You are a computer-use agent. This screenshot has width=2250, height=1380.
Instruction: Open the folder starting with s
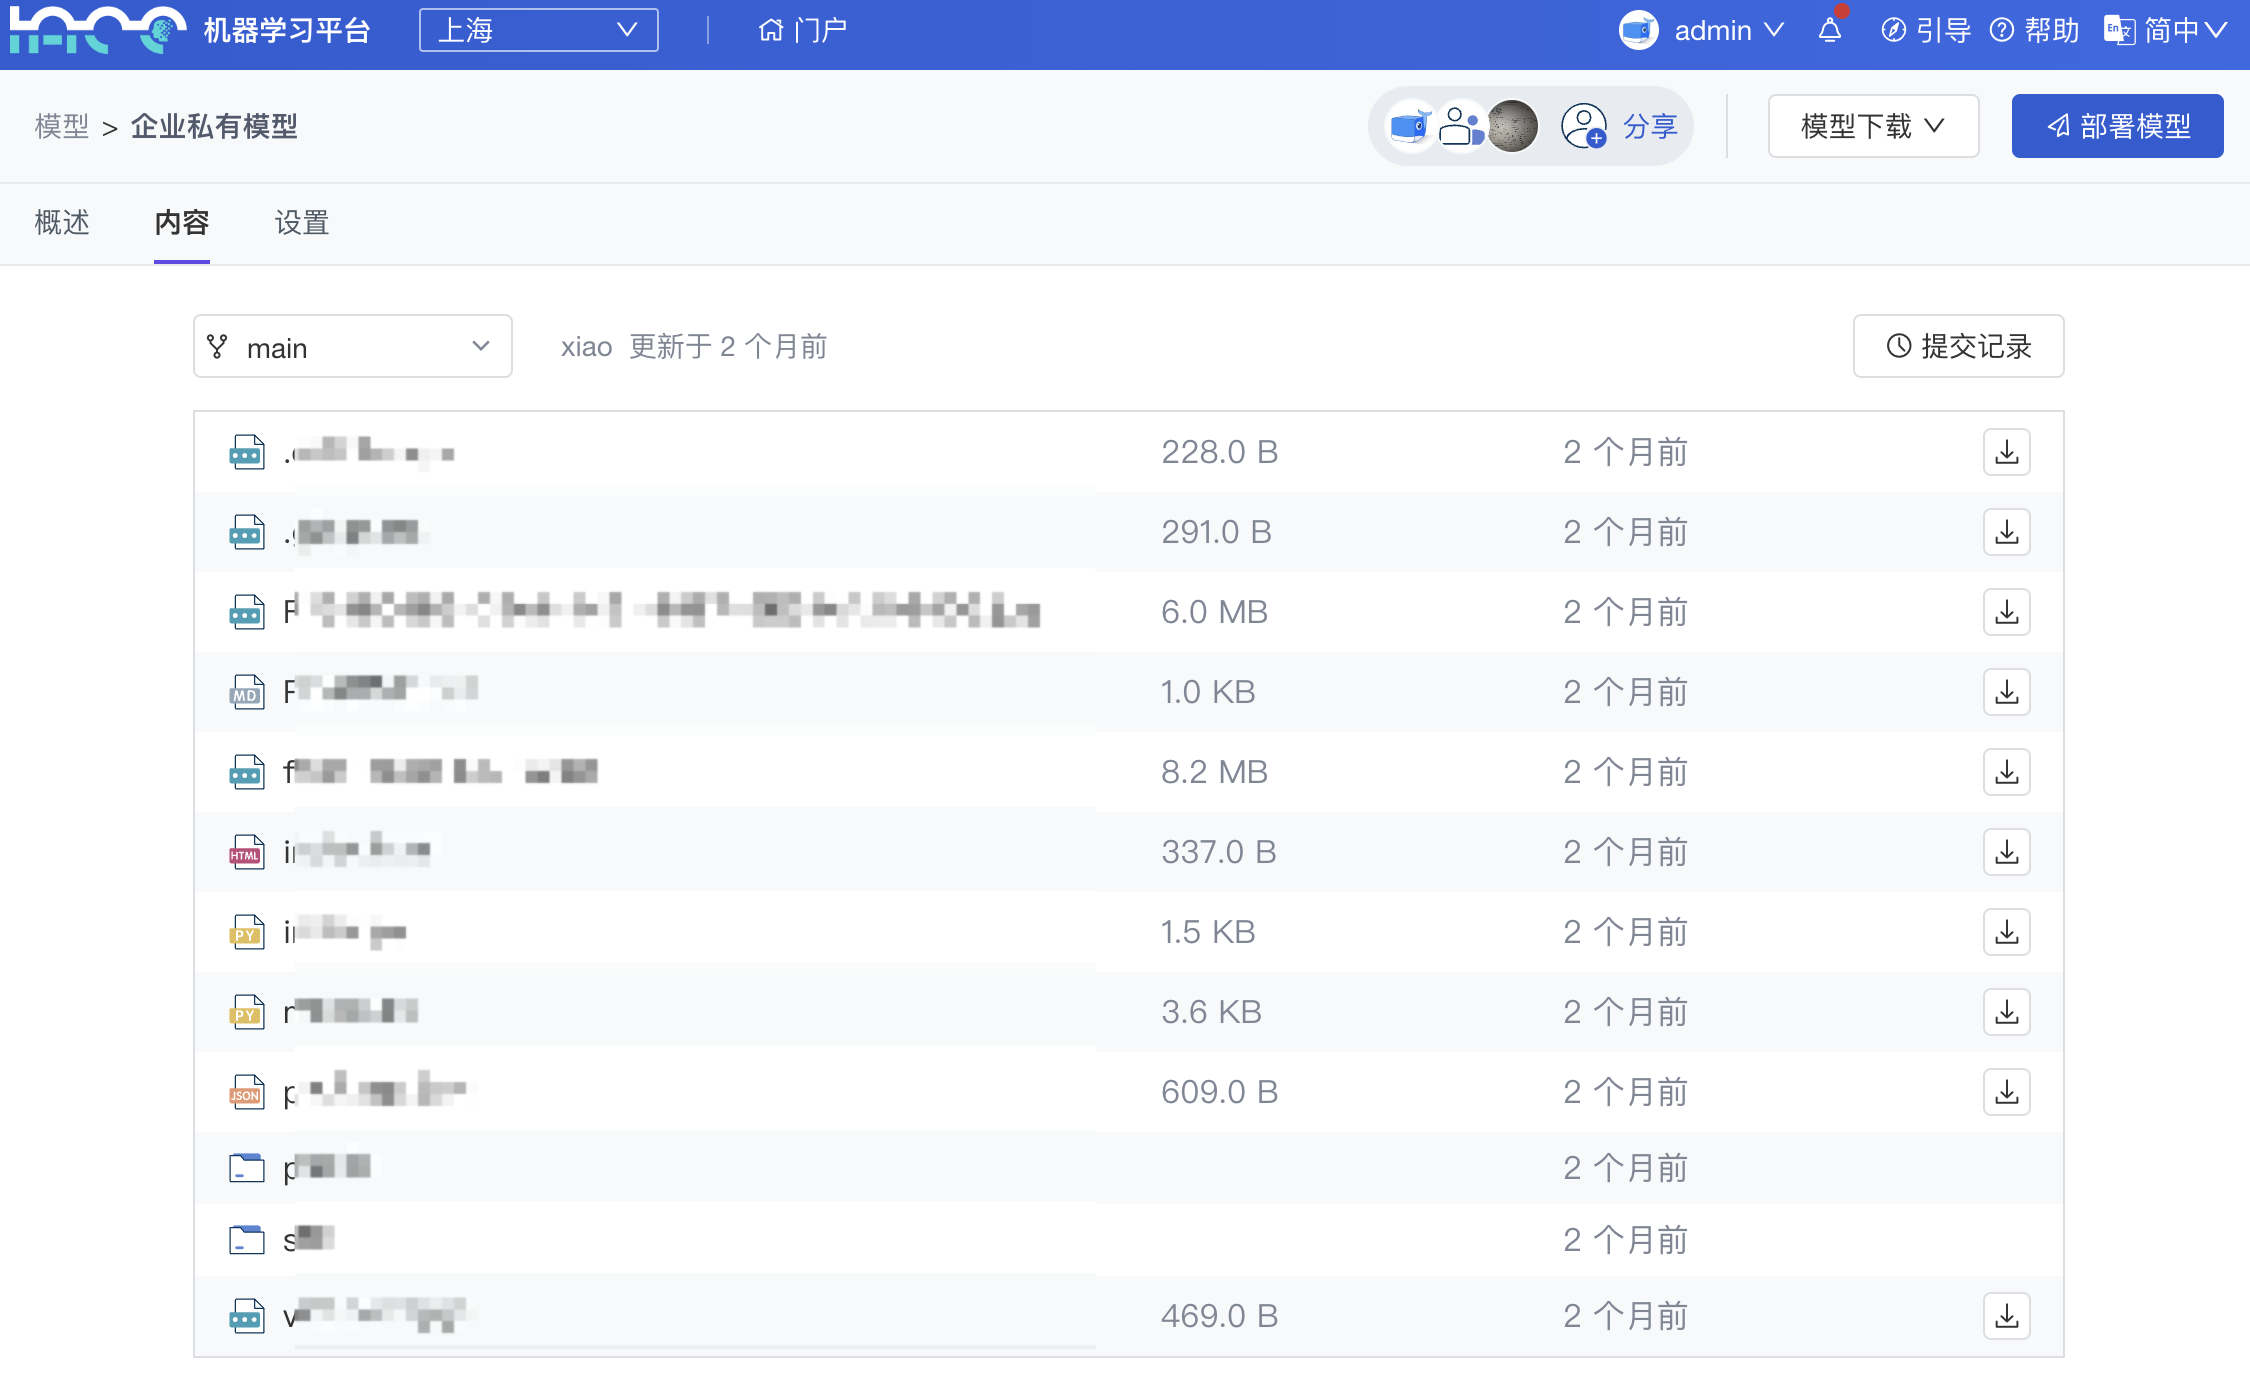pos(308,1240)
